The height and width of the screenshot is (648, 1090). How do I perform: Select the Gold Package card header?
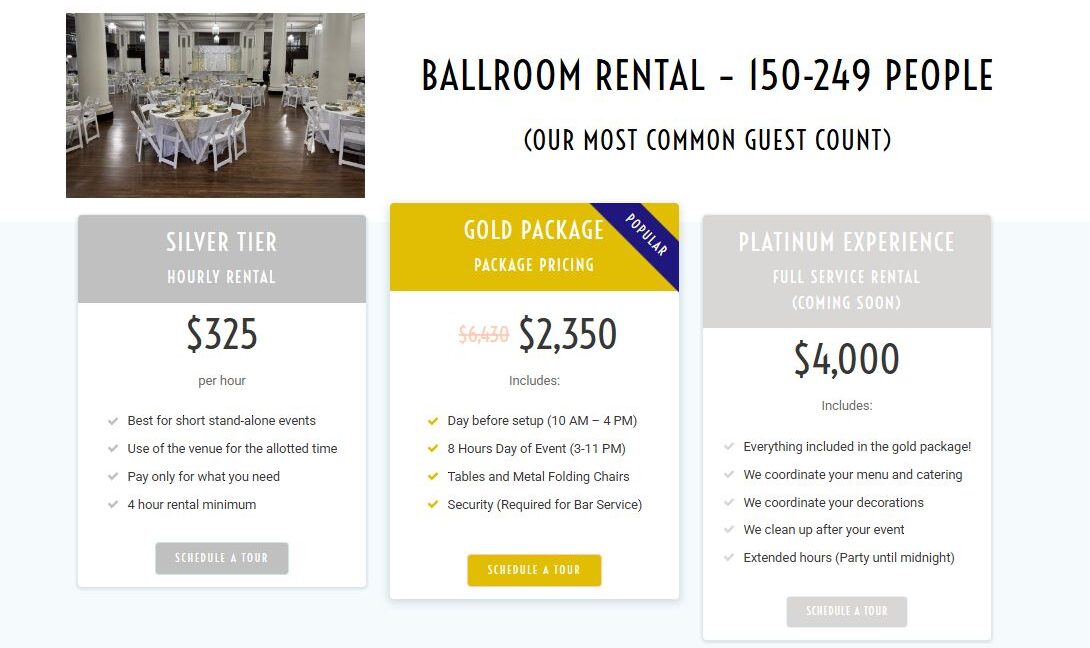534,247
